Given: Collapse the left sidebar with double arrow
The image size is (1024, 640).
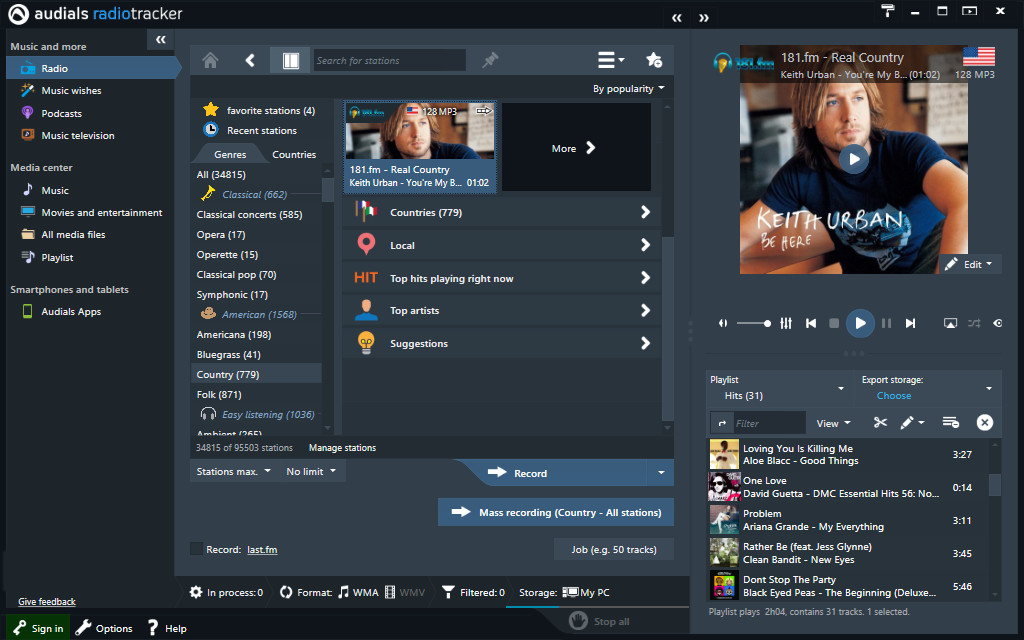Looking at the screenshot, I should (x=161, y=40).
